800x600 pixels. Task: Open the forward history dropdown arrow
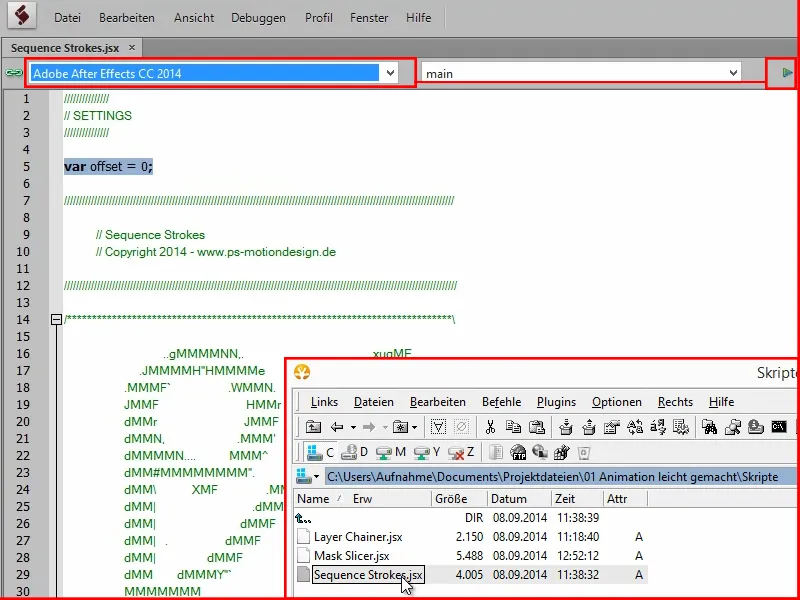click(x=385, y=427)
